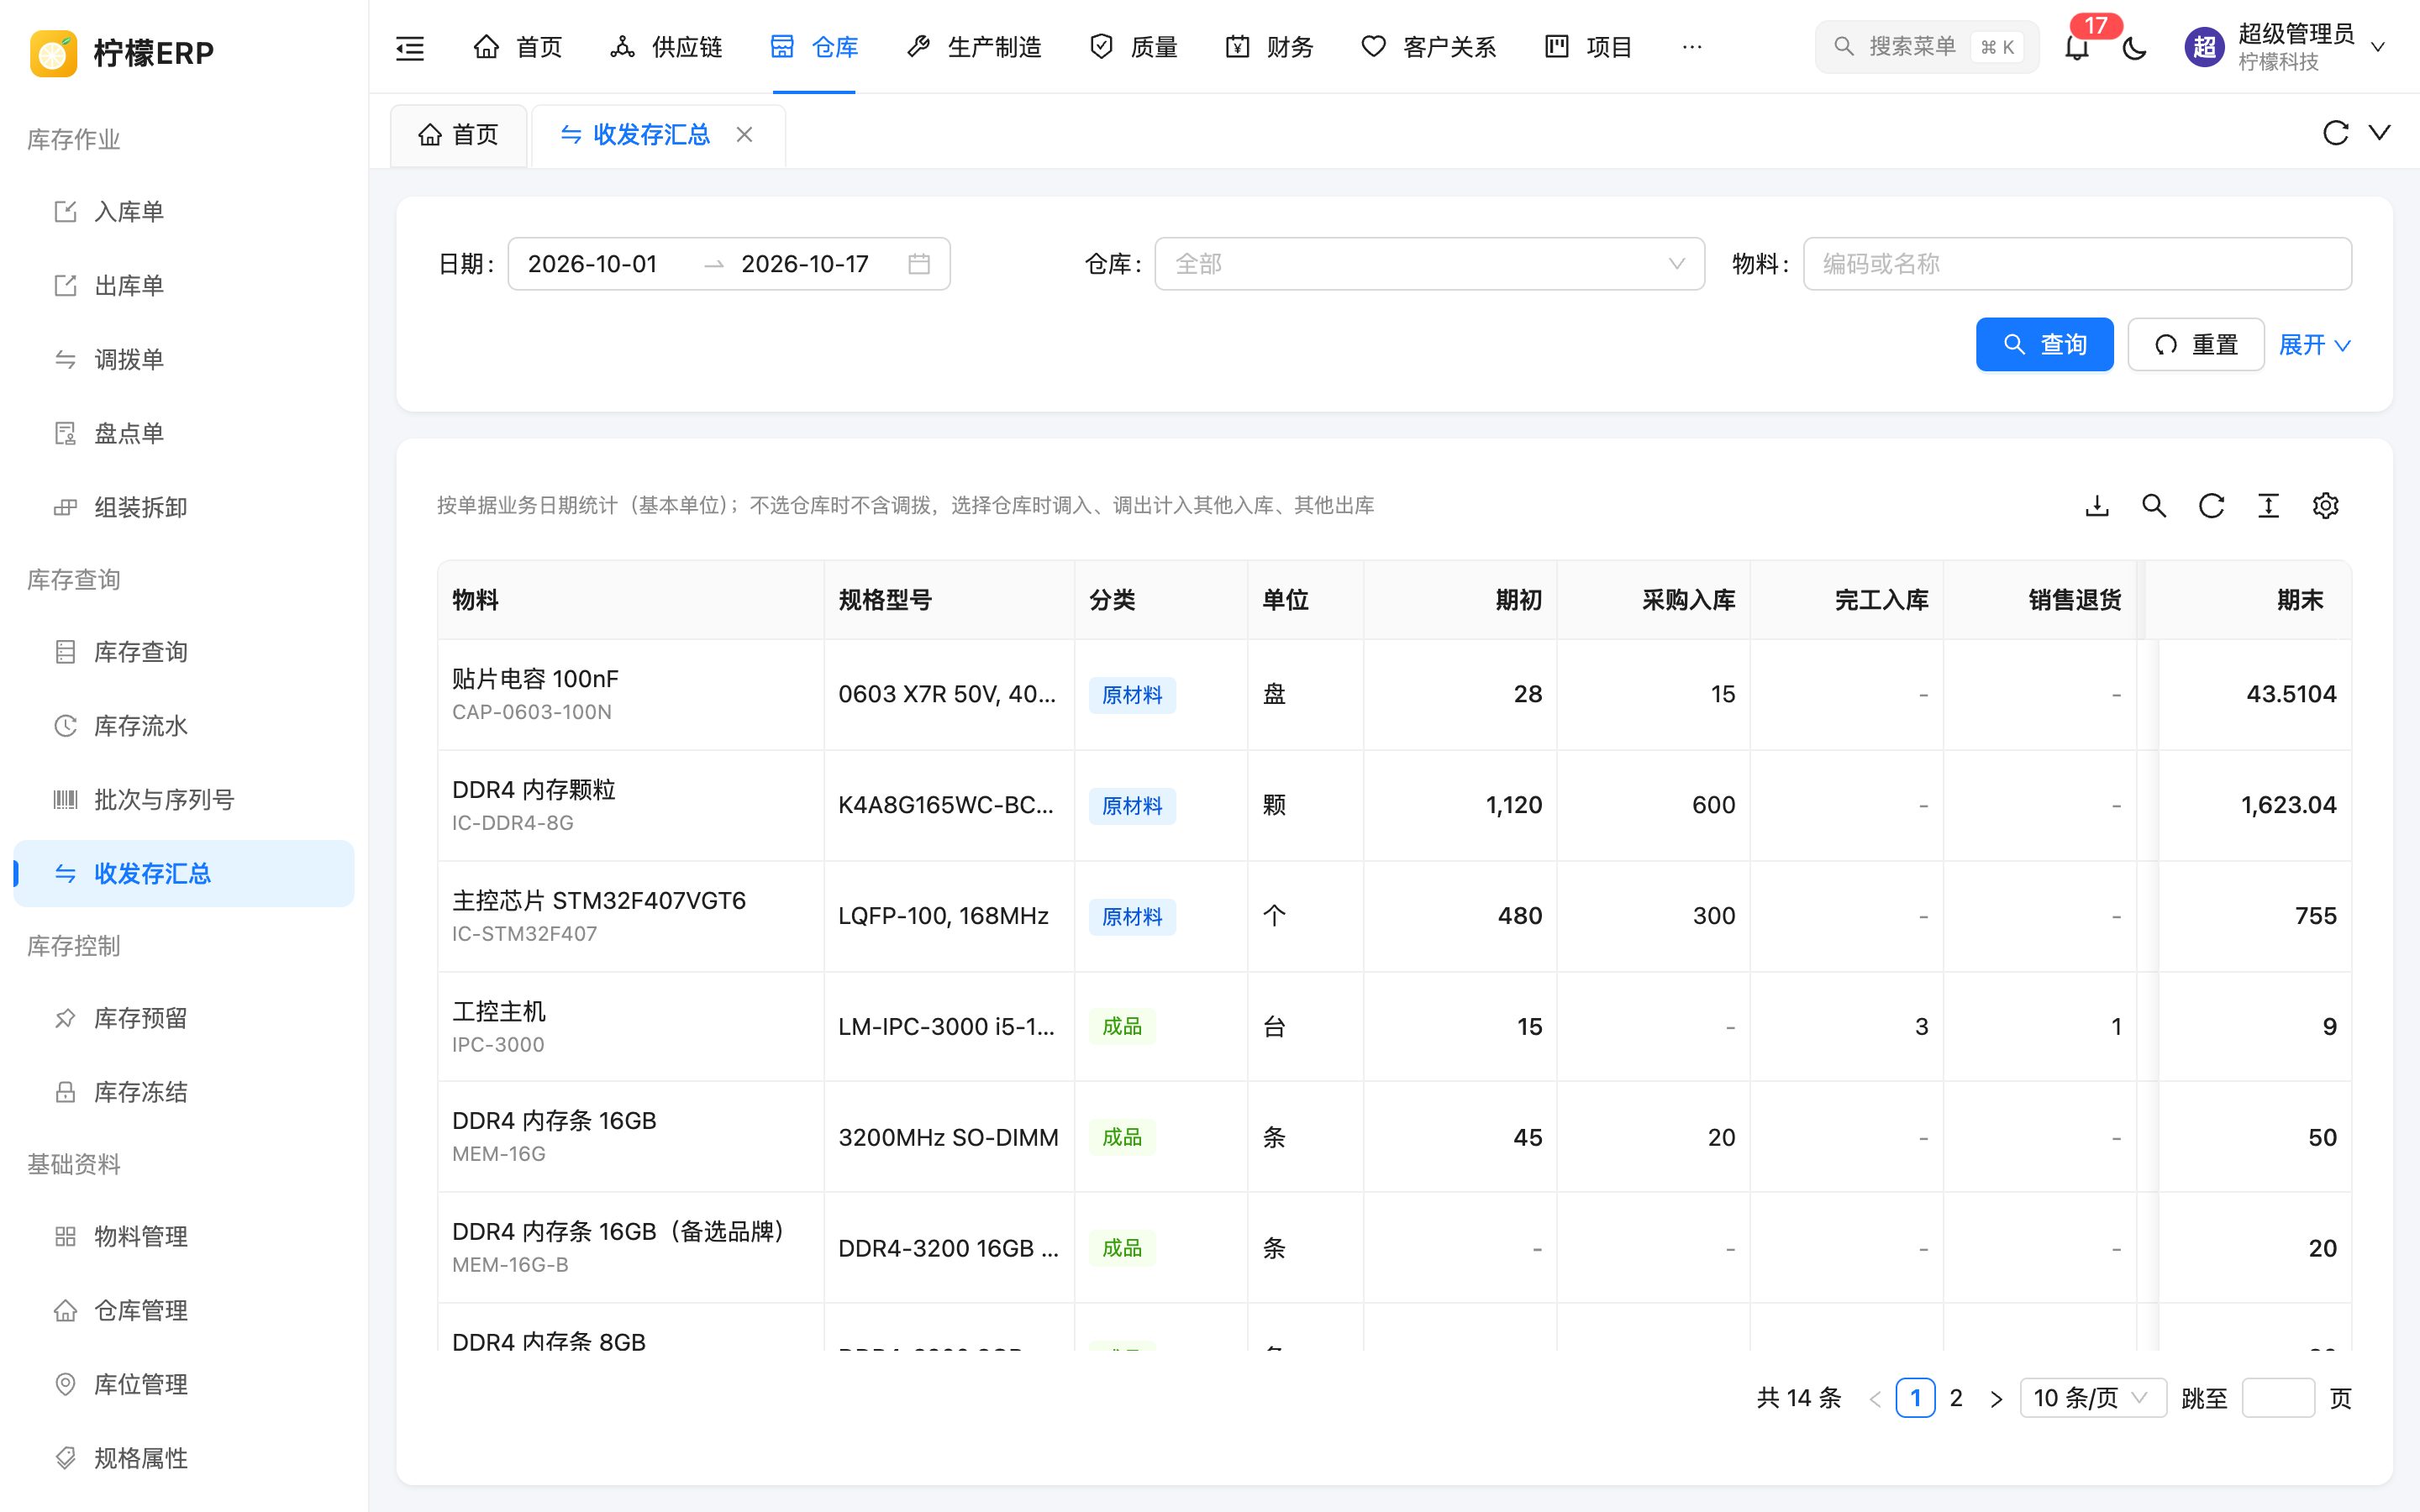
Task: Click the IC-DDR4-8G material code
Action: pos(513,823)
